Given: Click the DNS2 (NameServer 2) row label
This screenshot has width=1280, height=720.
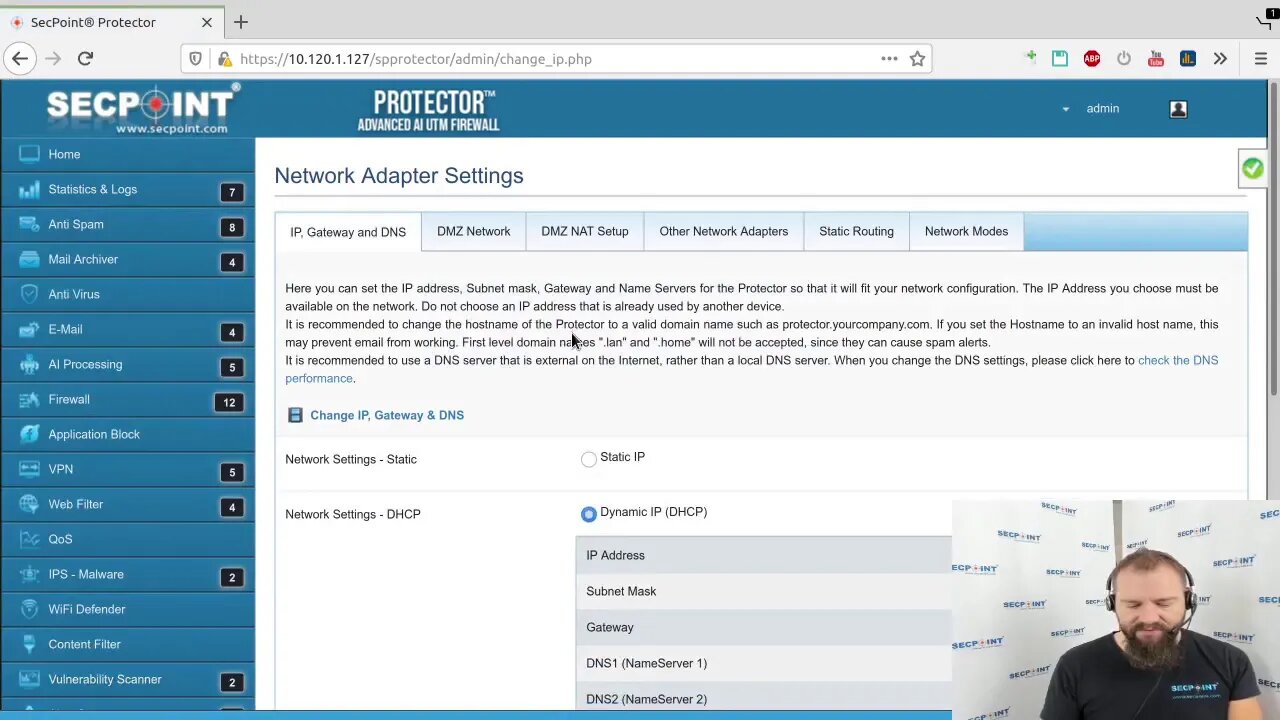Looking at the screenshot, I should tap(646, 699).
